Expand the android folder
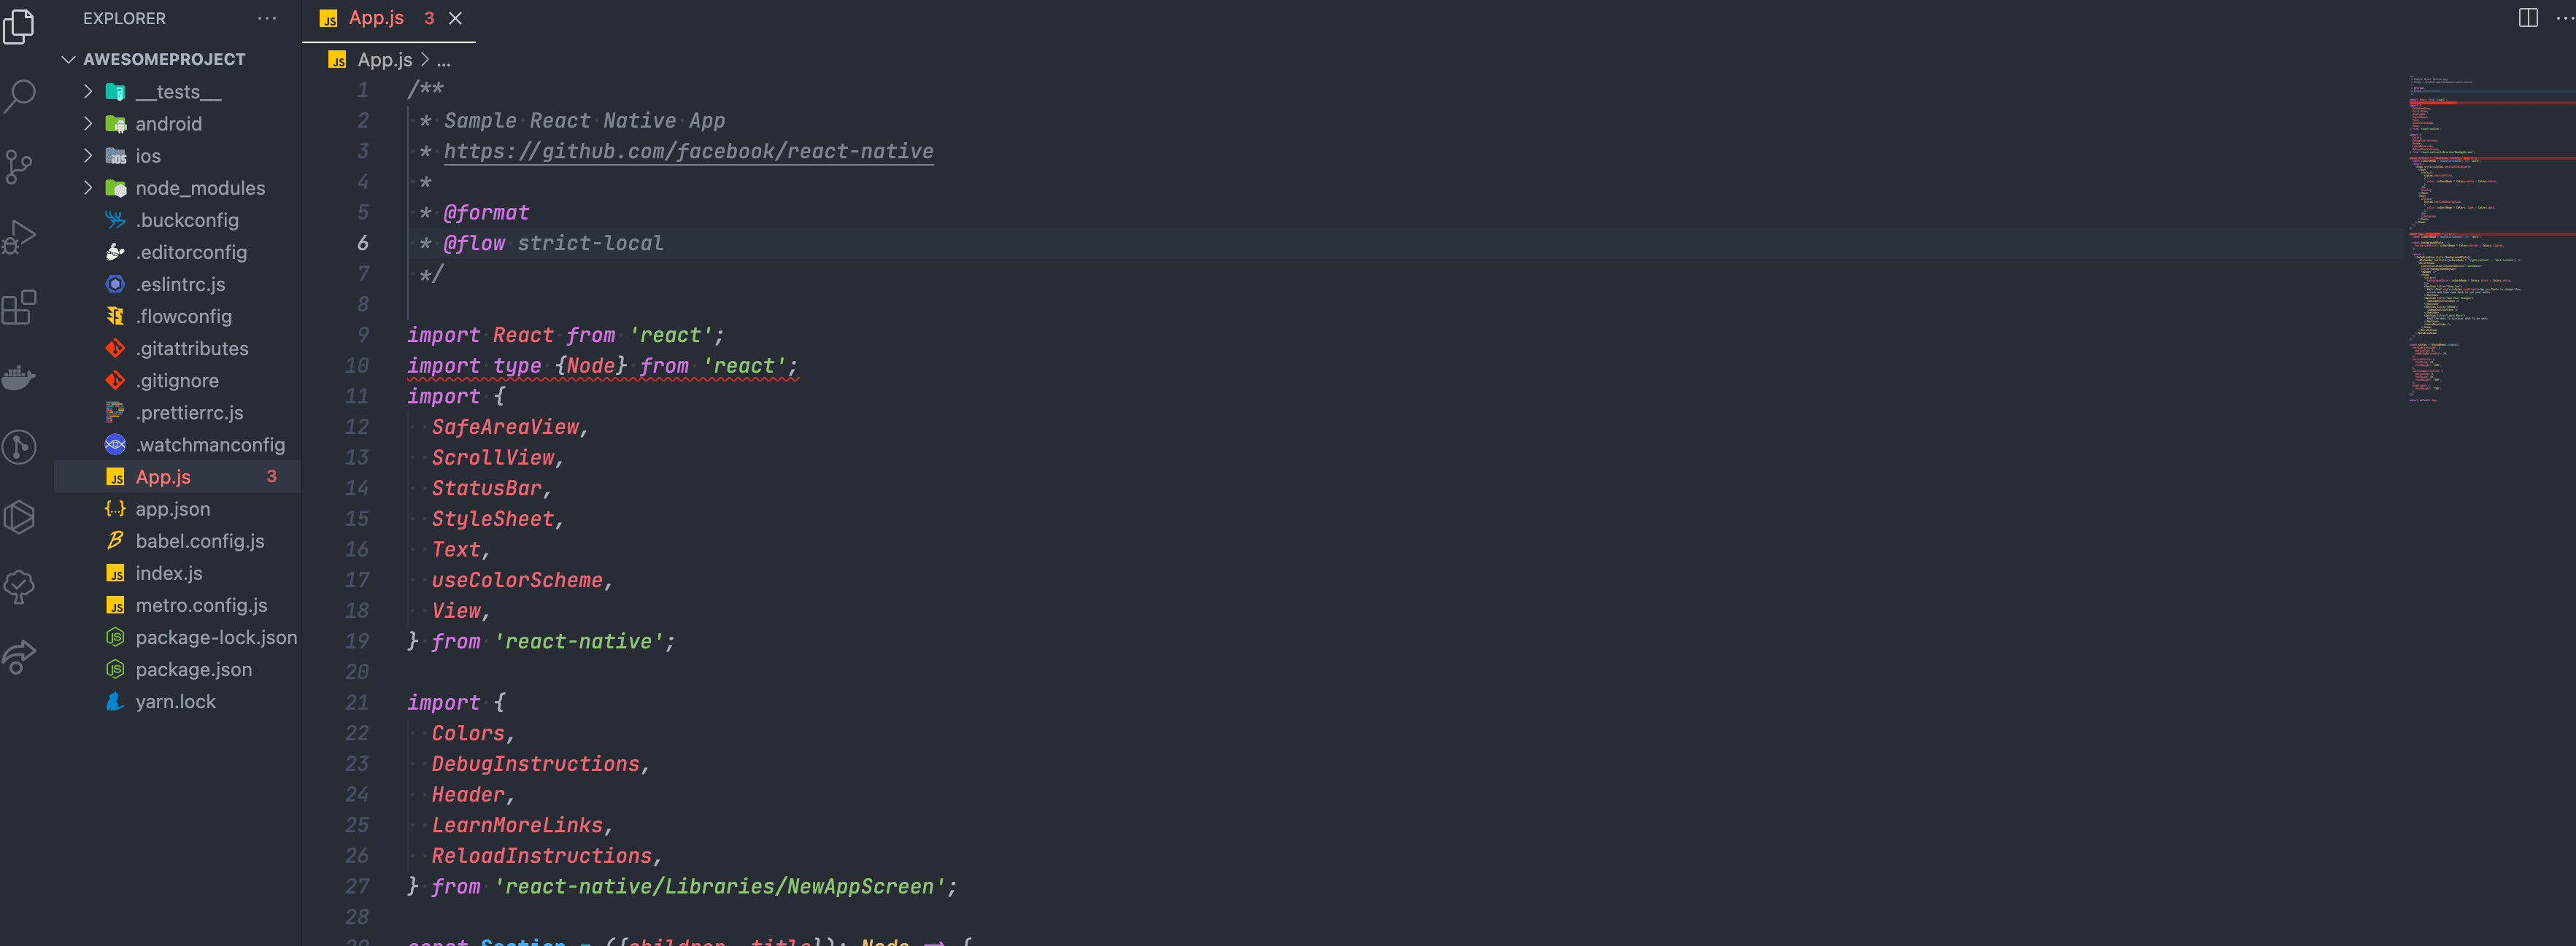2576x946 pixels. pos(88,124)
